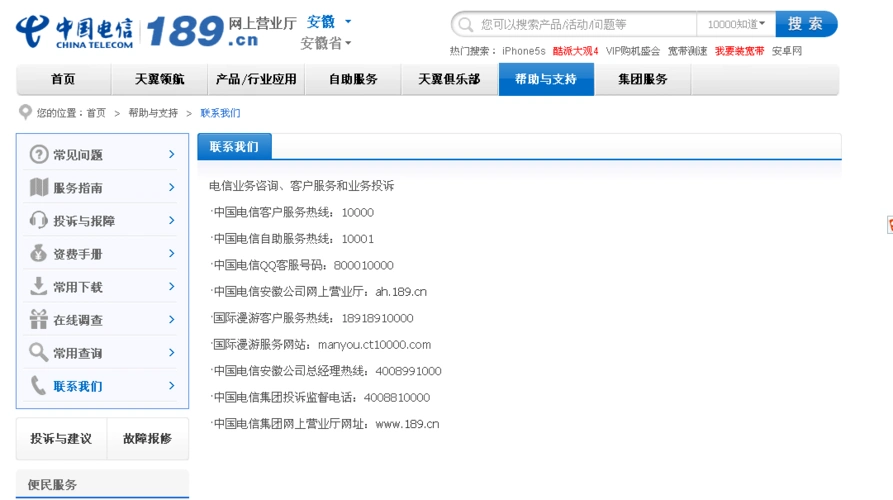
Task: Click hot search link iPhone5s
Action: click(x=523, y=51)
